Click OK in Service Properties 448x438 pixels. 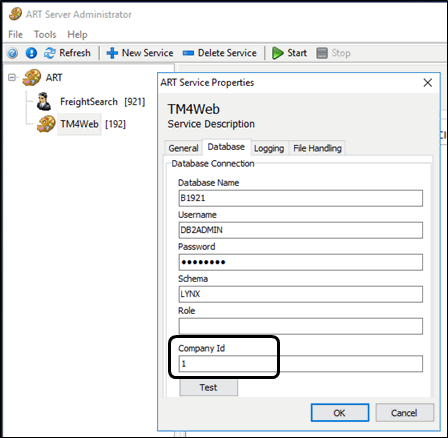(340, 413)
